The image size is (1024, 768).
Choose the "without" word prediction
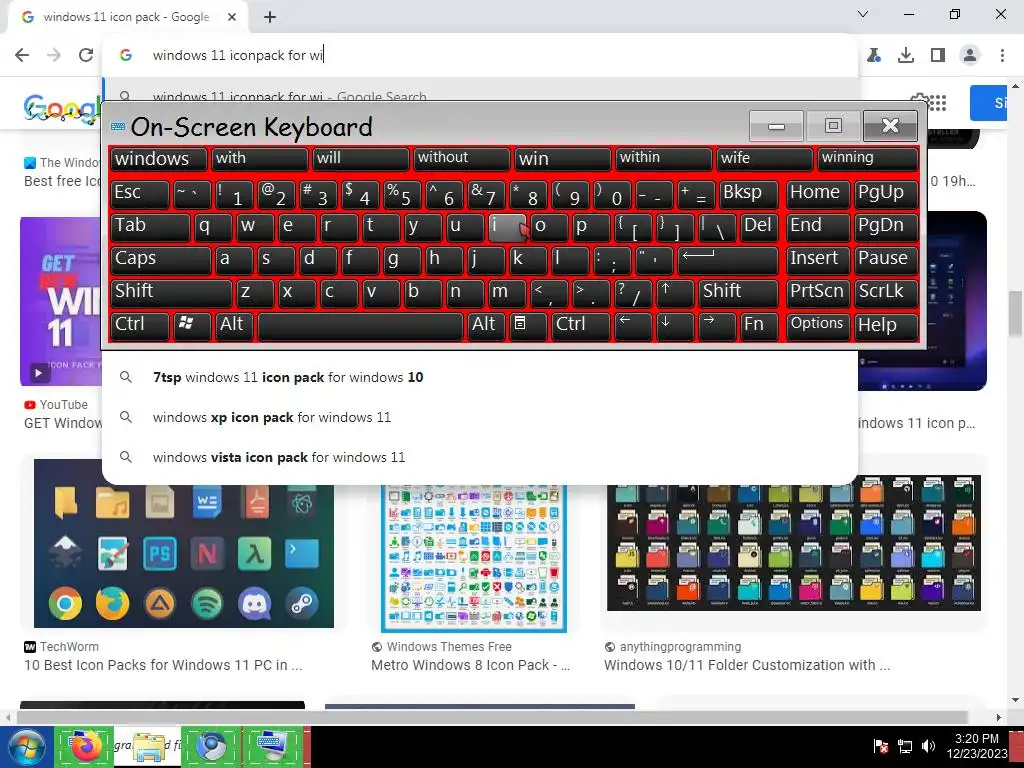pos(462,159)
